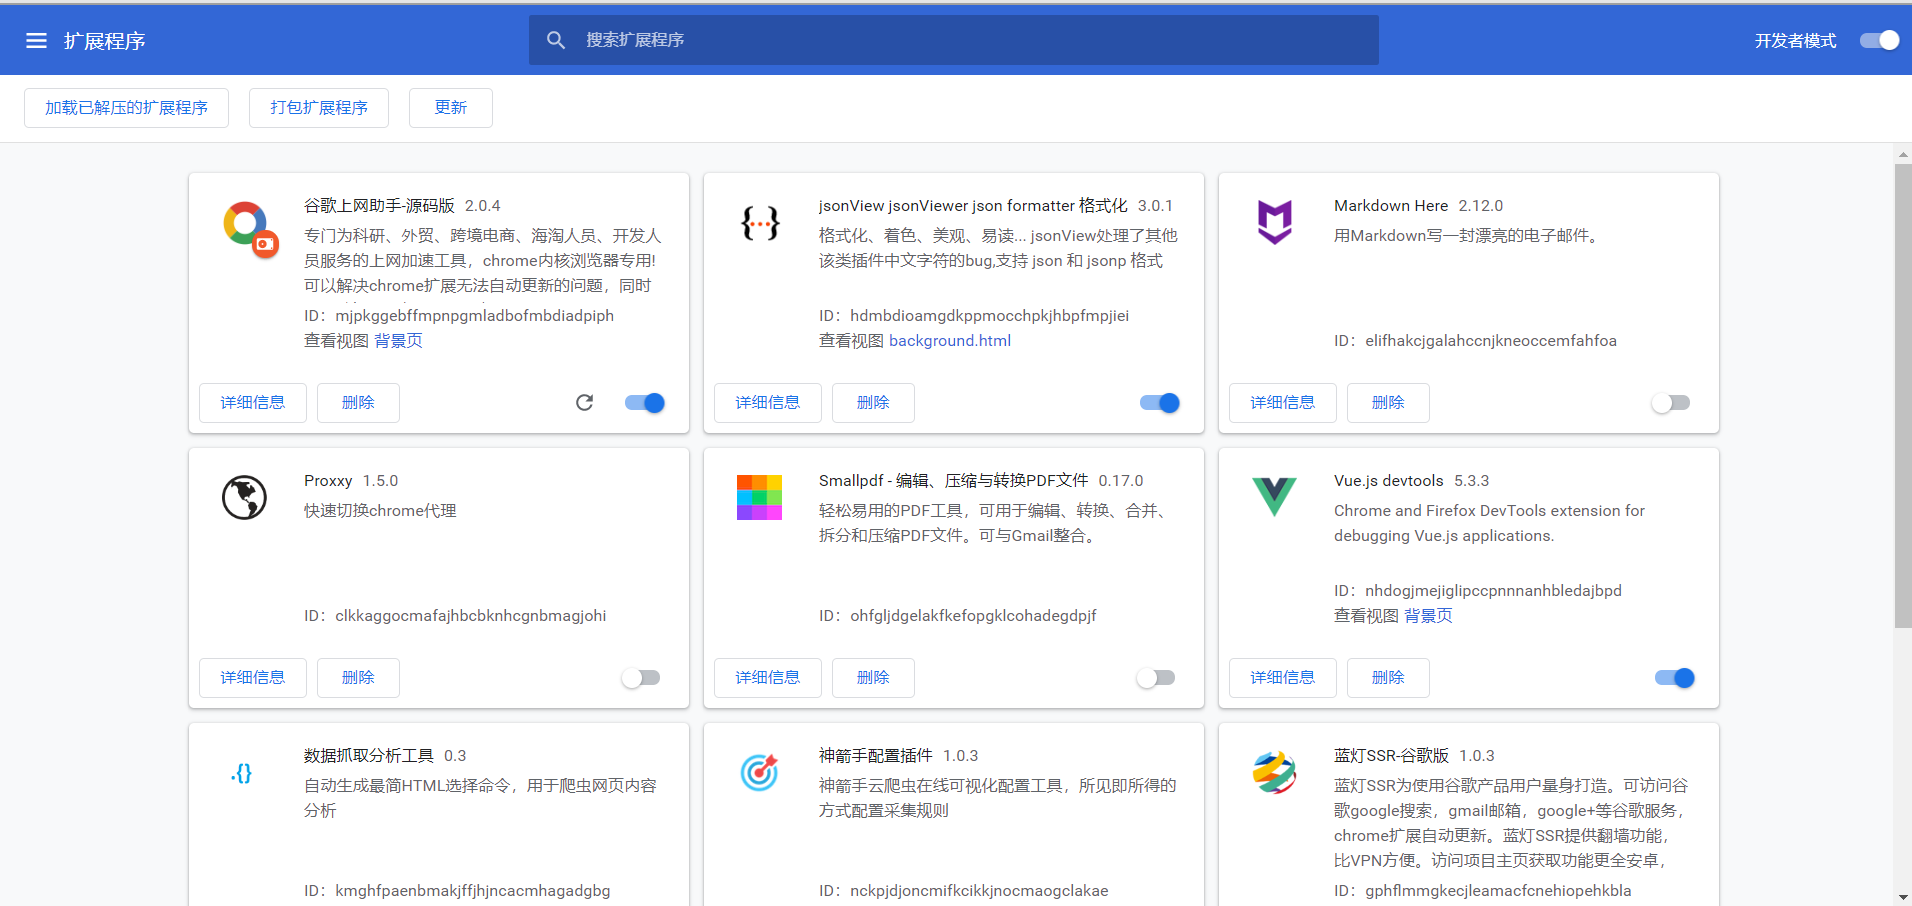
Task: Click the 蓝灯SSR-谷歌版 extension icon
Action: coord(1274,772)
